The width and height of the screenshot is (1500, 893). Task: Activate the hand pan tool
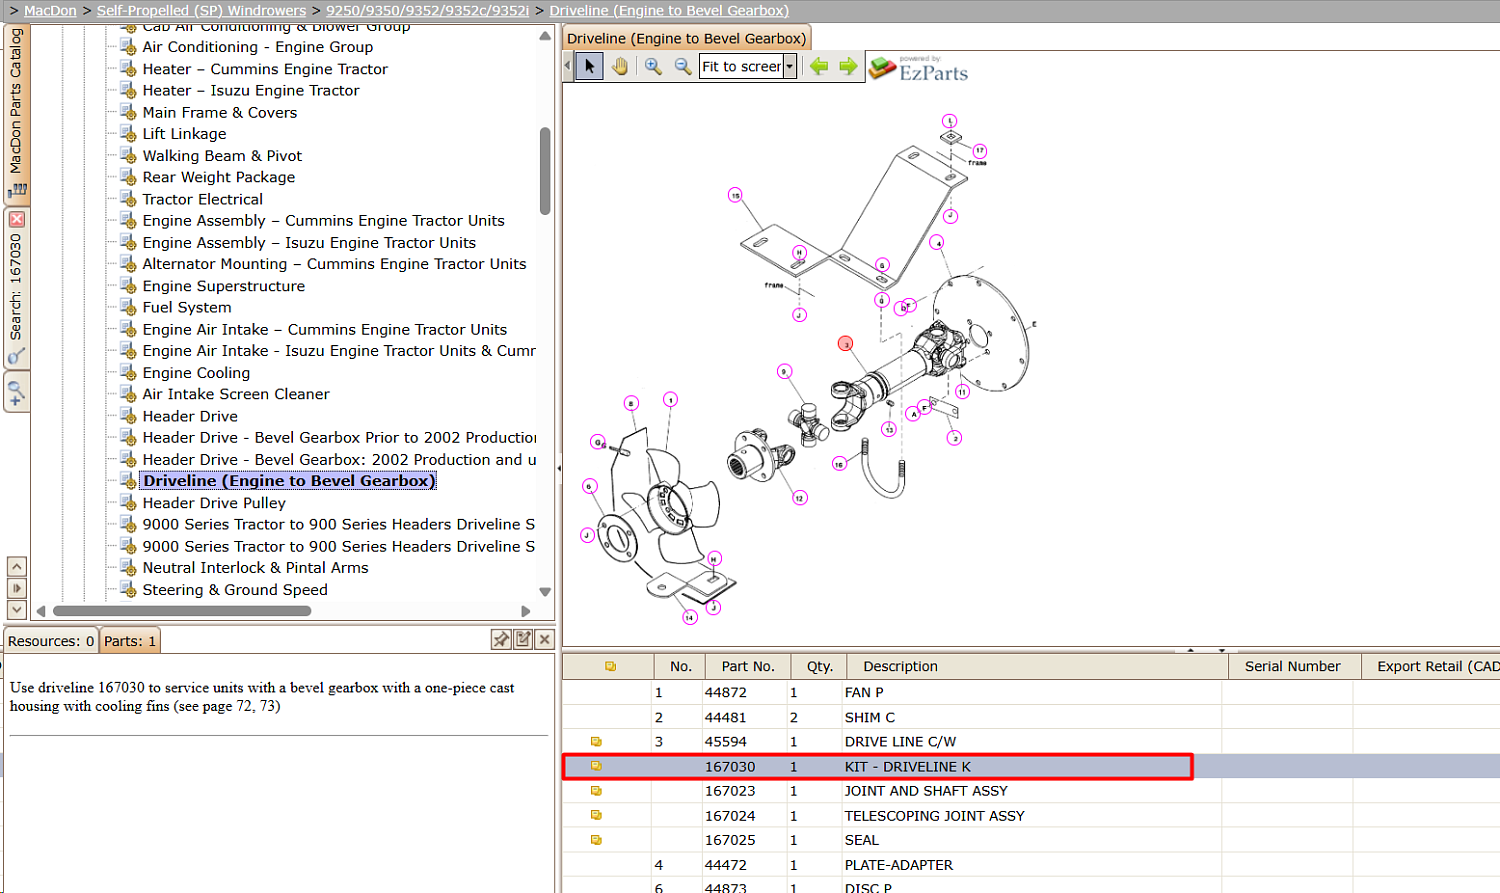pos(620,67)
